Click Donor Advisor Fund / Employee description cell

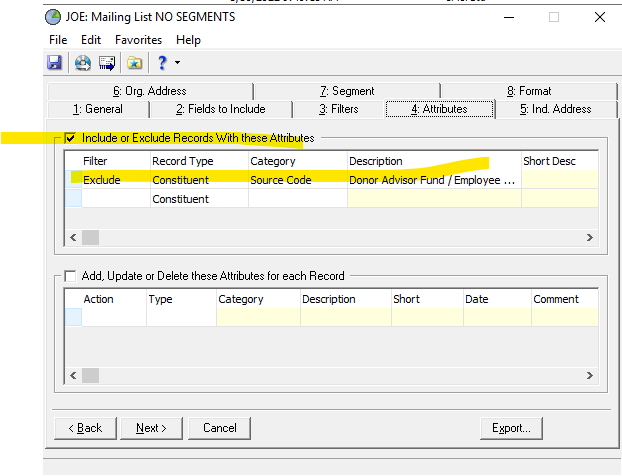coord(434,180)
